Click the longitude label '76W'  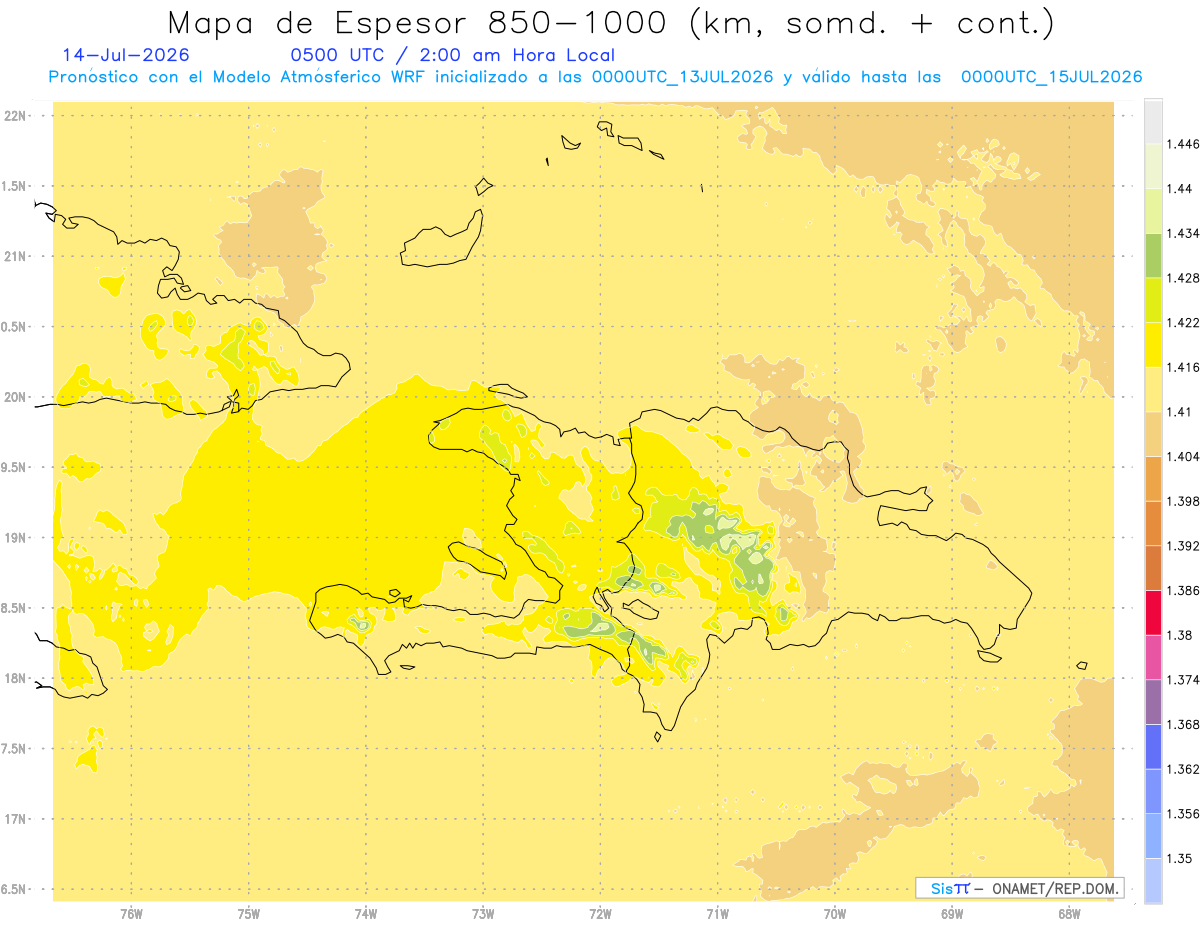131,914
